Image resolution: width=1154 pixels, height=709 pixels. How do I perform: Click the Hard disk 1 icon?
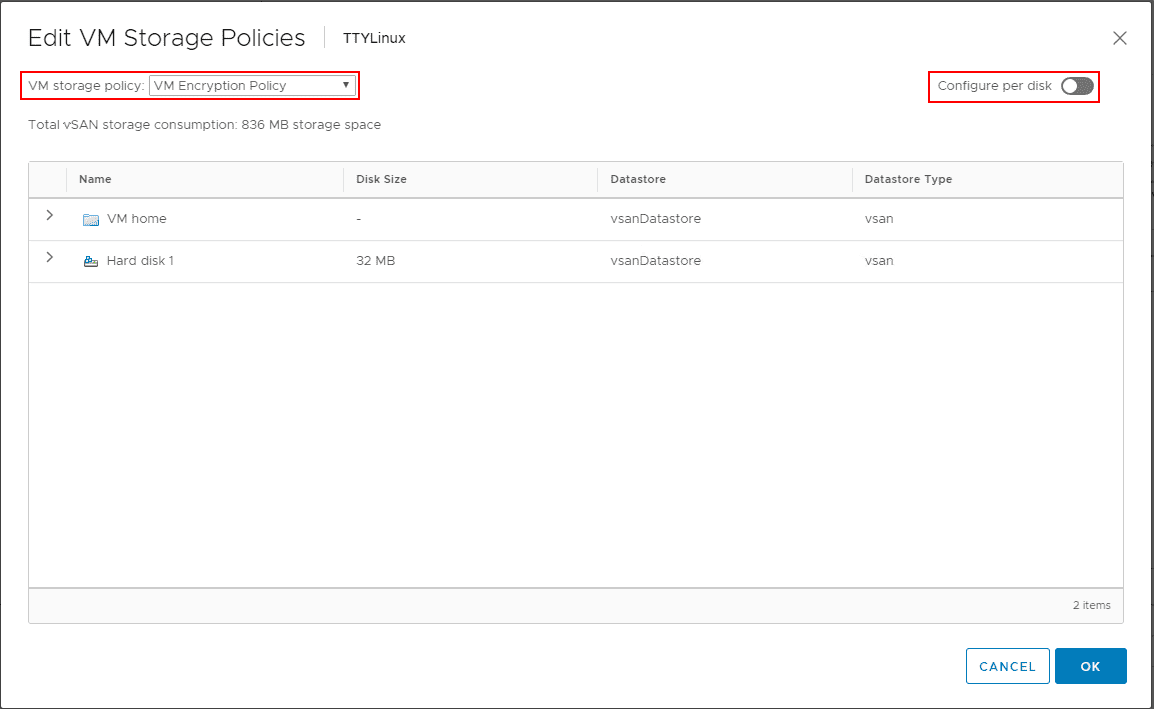91,261
